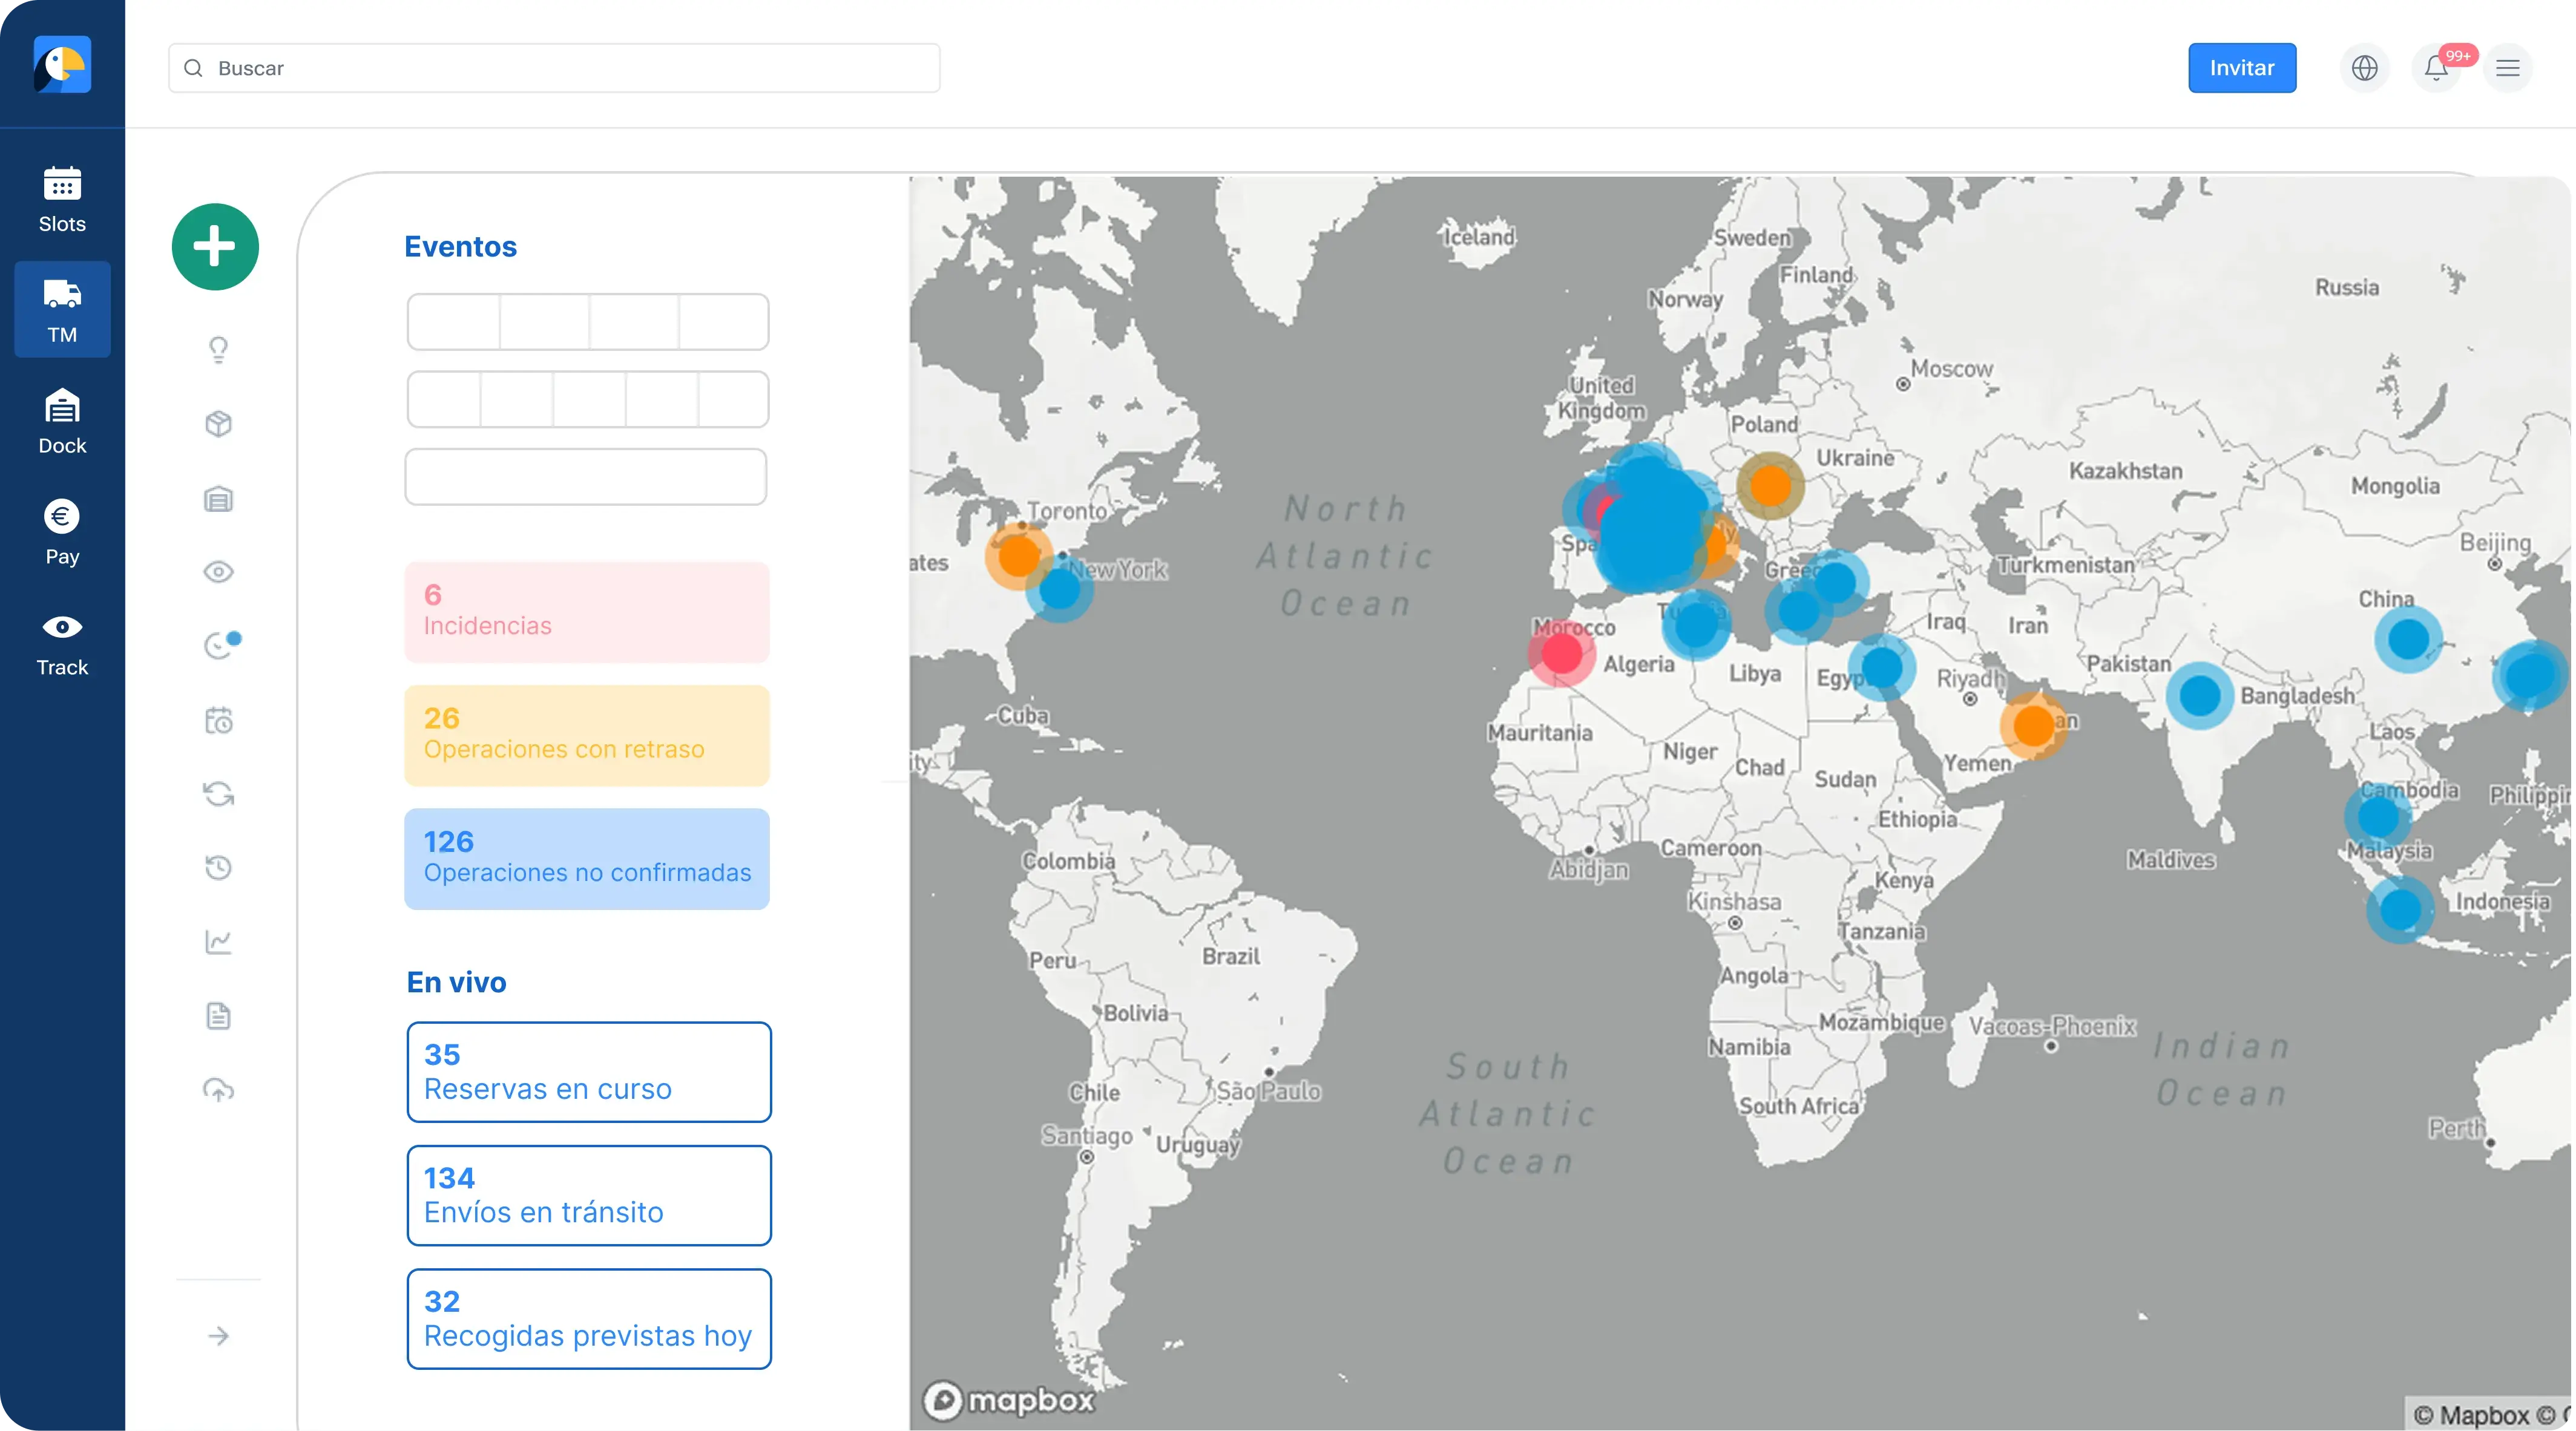This screenshot has width=2576, height=1431.
Task: Open the Dock warehouse module
Action: (62, 421)
